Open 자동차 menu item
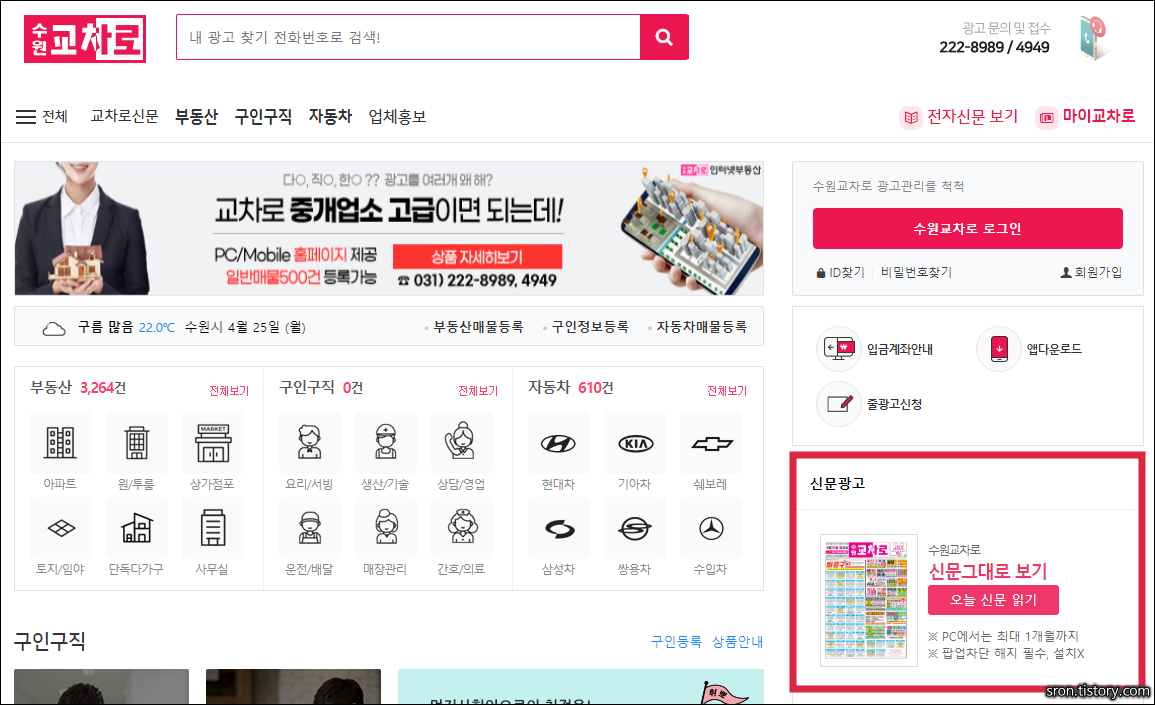This screenshot has width=1155, height=705. tap(331, 116)
